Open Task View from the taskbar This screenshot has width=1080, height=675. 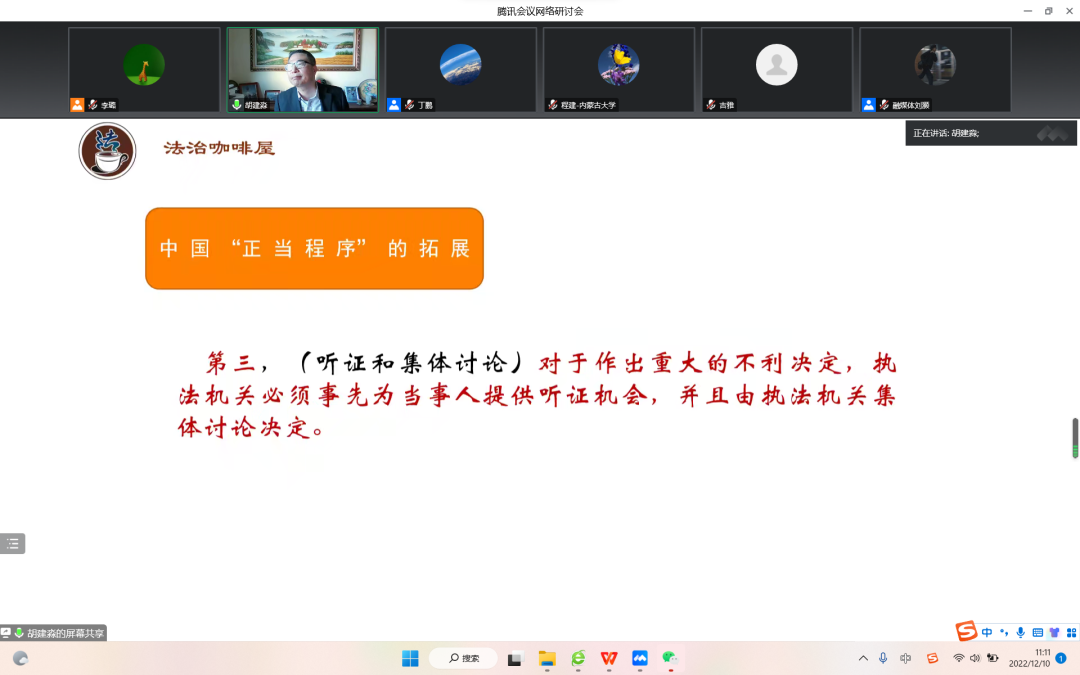click(x=515, y=658)
